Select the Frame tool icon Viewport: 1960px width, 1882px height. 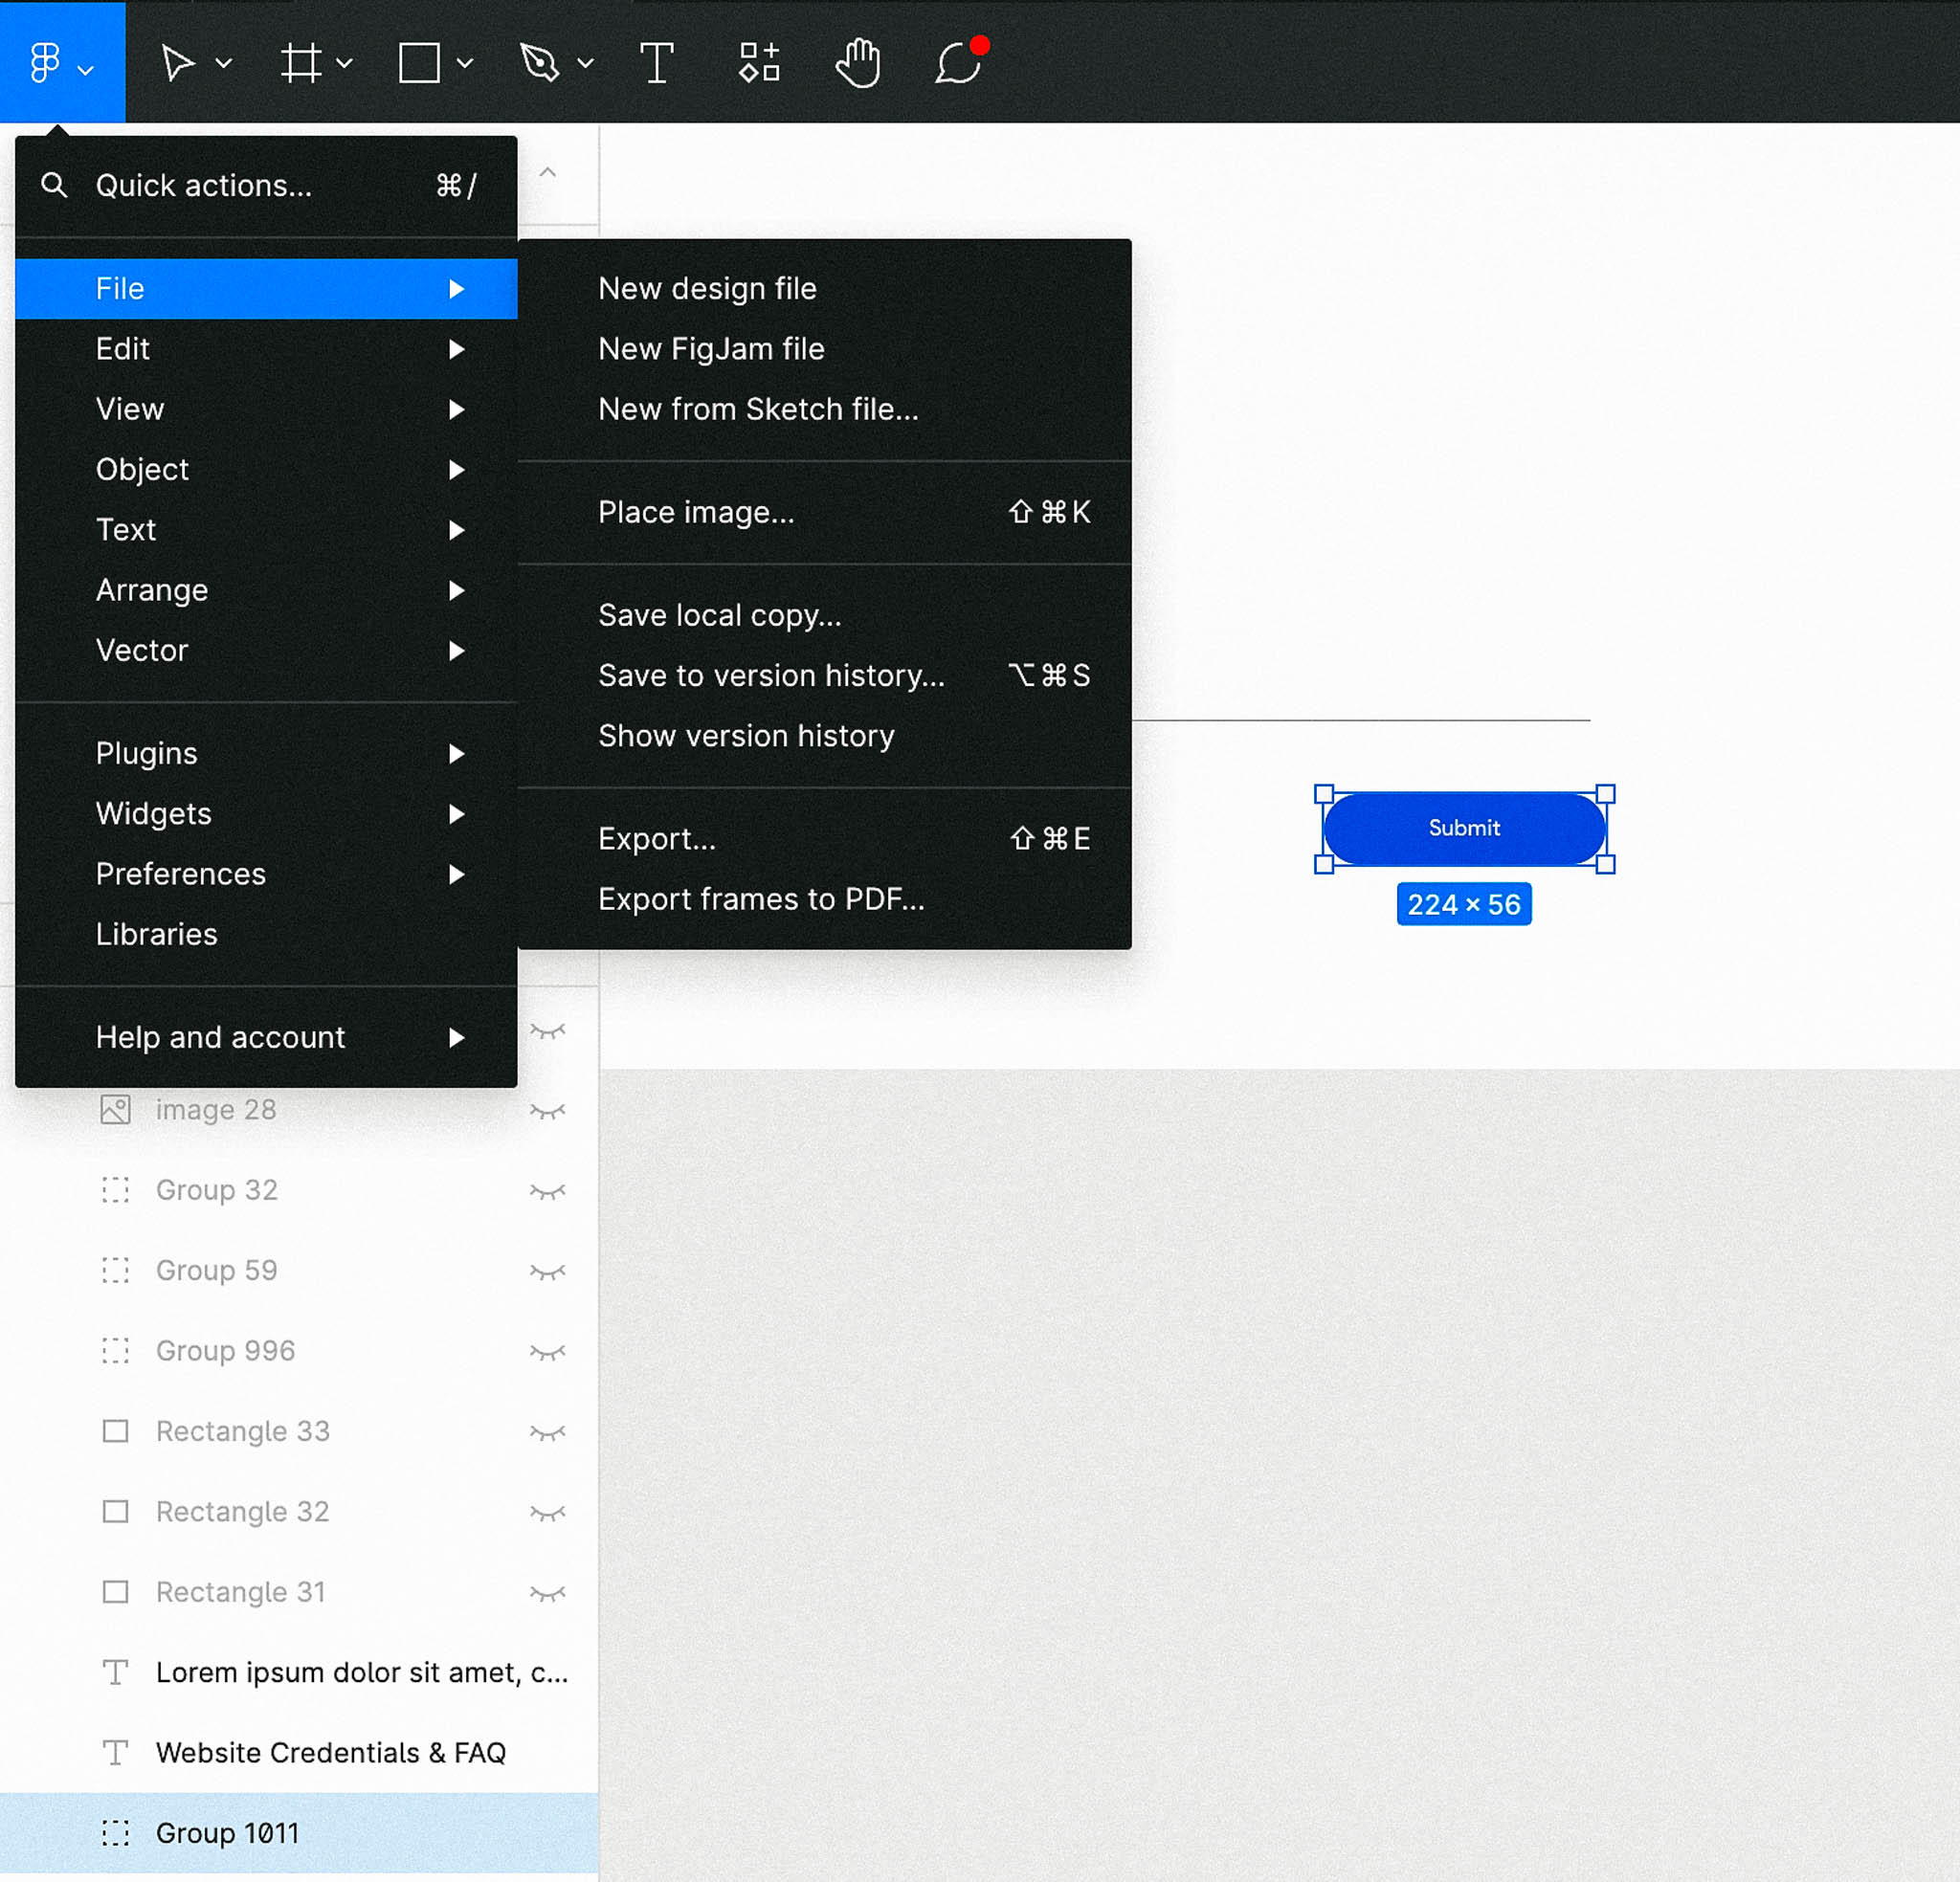(x=300, y=63)
